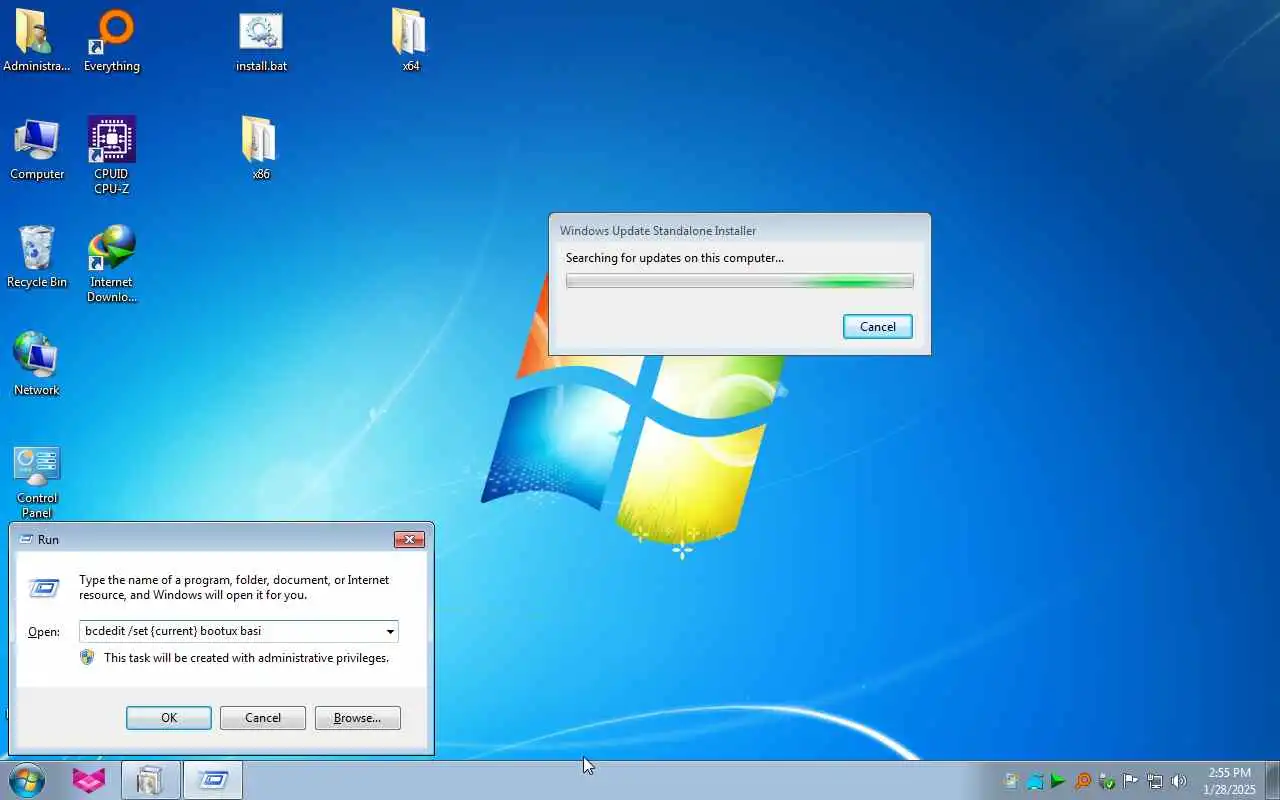Click the power plug tray icon with green check
Image resolution: width=1280 pixels, height=800 pixels.
1107,781
